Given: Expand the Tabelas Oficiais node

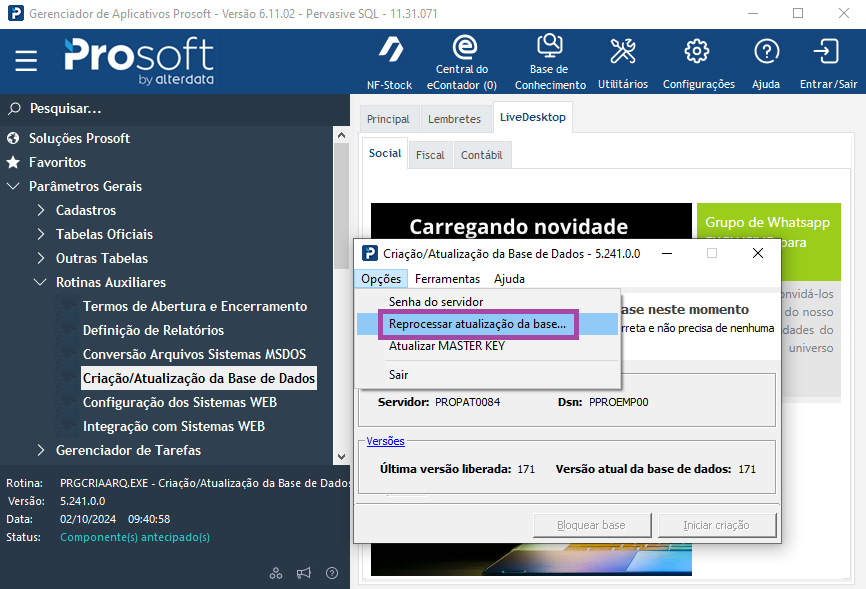Looking at the screenshot, I should [41, 234].
